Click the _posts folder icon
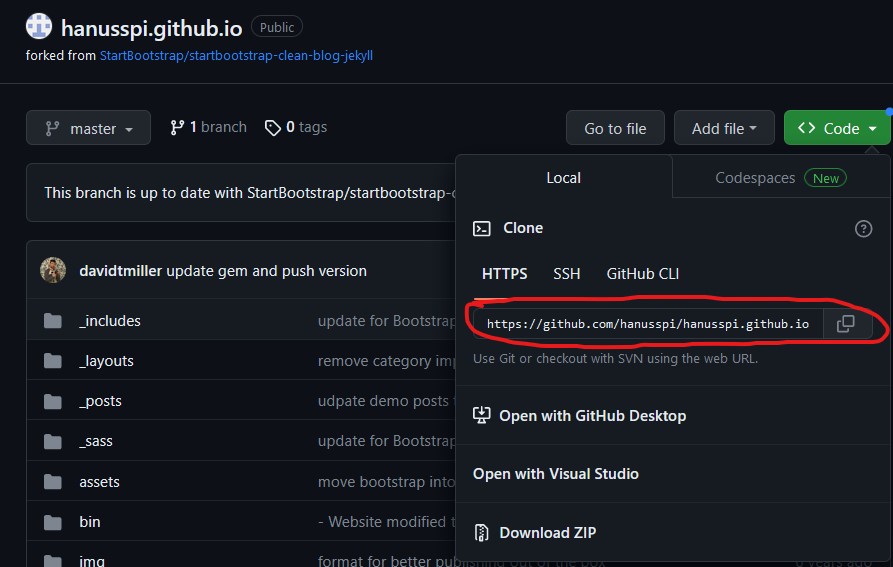The image size is (893, 567). pos(53,401)
